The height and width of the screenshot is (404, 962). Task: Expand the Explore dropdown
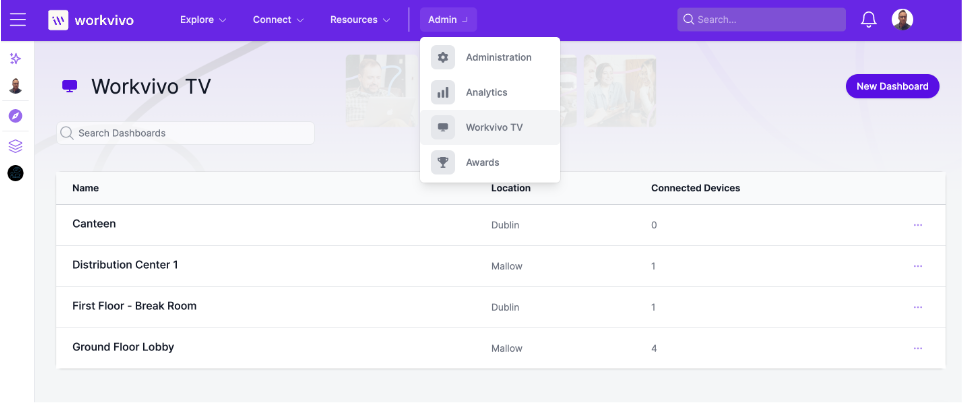coord(203,20)
